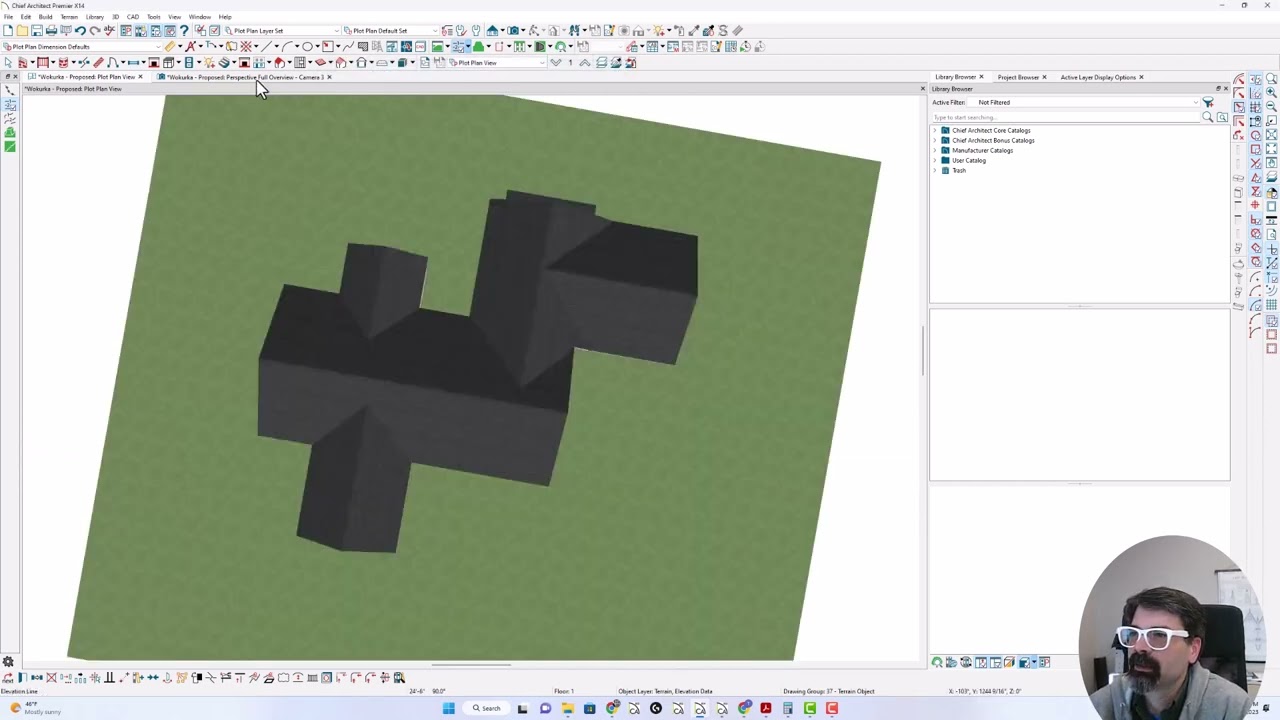Click the Fill Window icon
This screenshot has height=720, width=1280.
1272,134
